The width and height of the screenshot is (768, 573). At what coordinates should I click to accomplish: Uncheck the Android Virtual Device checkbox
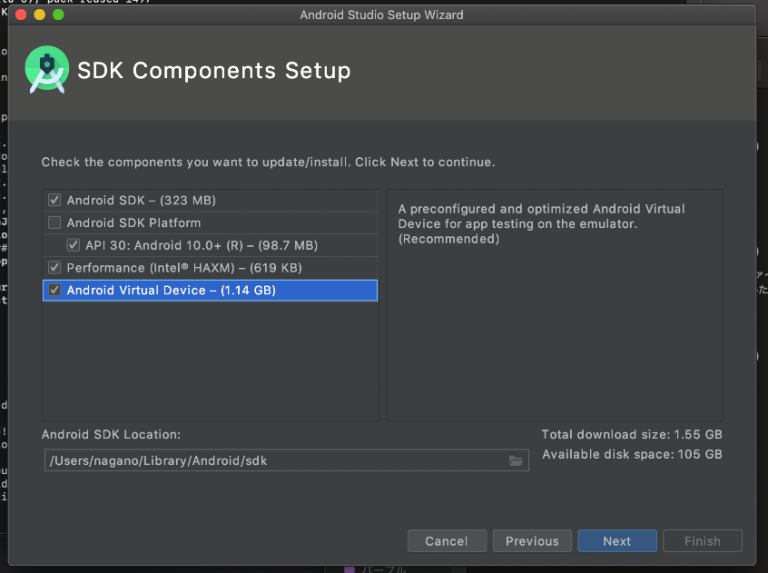(54, 291)
